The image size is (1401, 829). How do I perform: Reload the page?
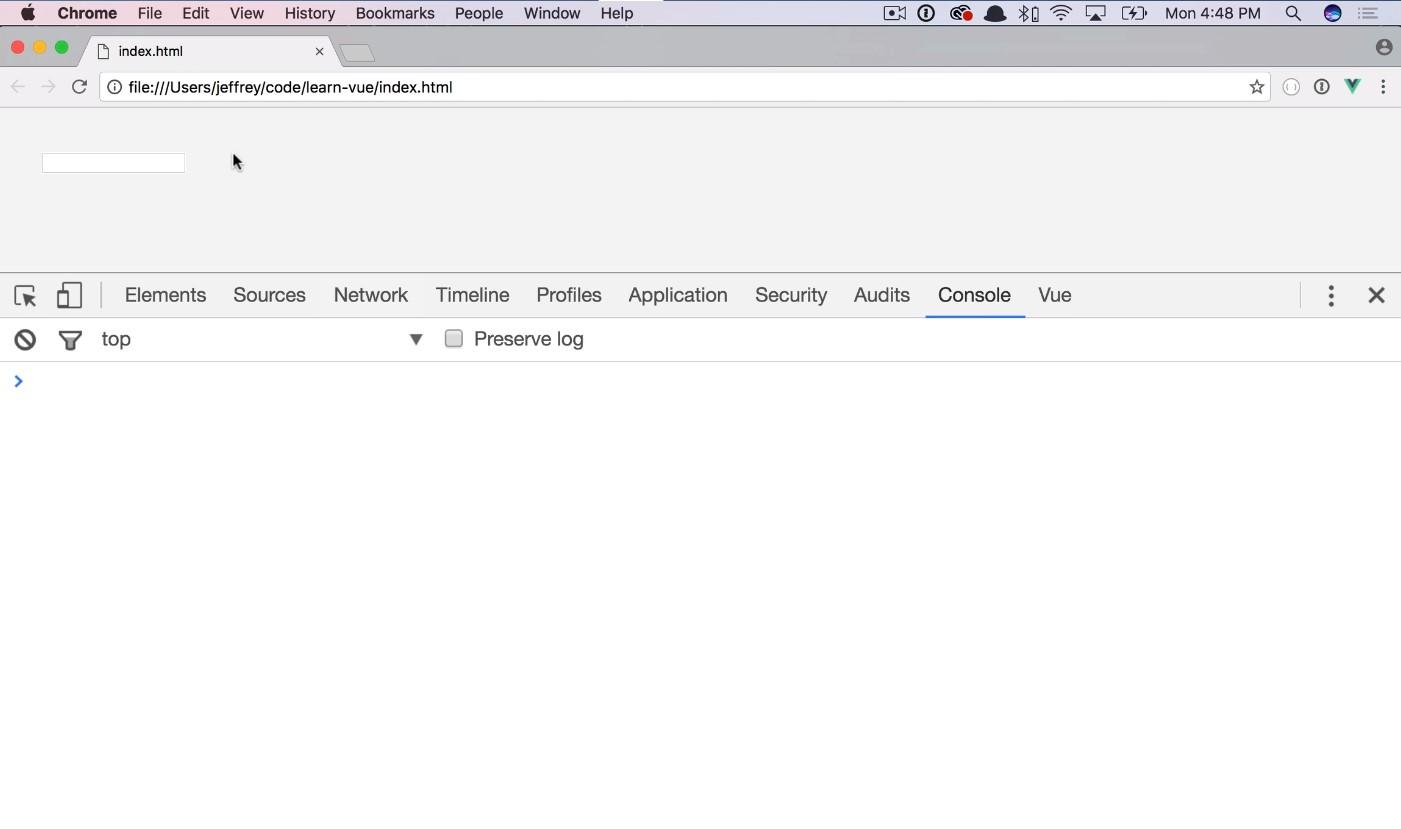[79, 87]
